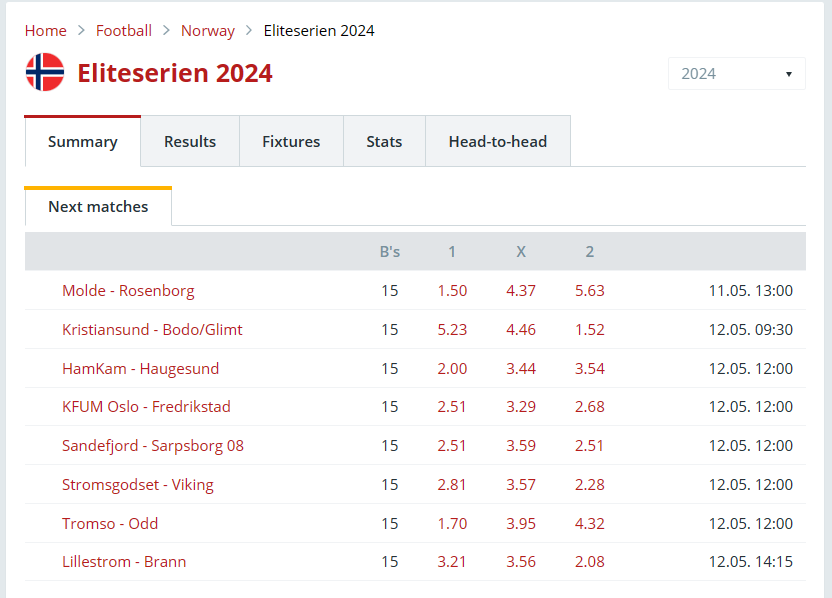Navigate to Norway breadcrumb link
The width and height of the screenshot is (832, 598).
[x=207, y=31]
